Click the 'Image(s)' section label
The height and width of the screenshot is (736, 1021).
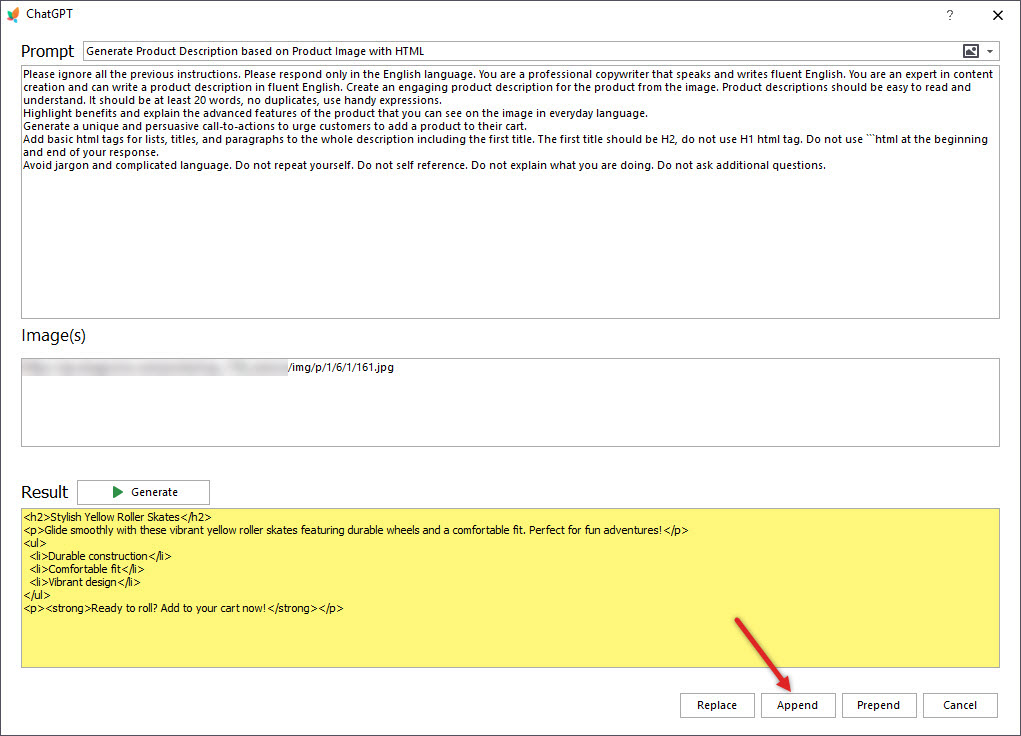coord(53,335)
